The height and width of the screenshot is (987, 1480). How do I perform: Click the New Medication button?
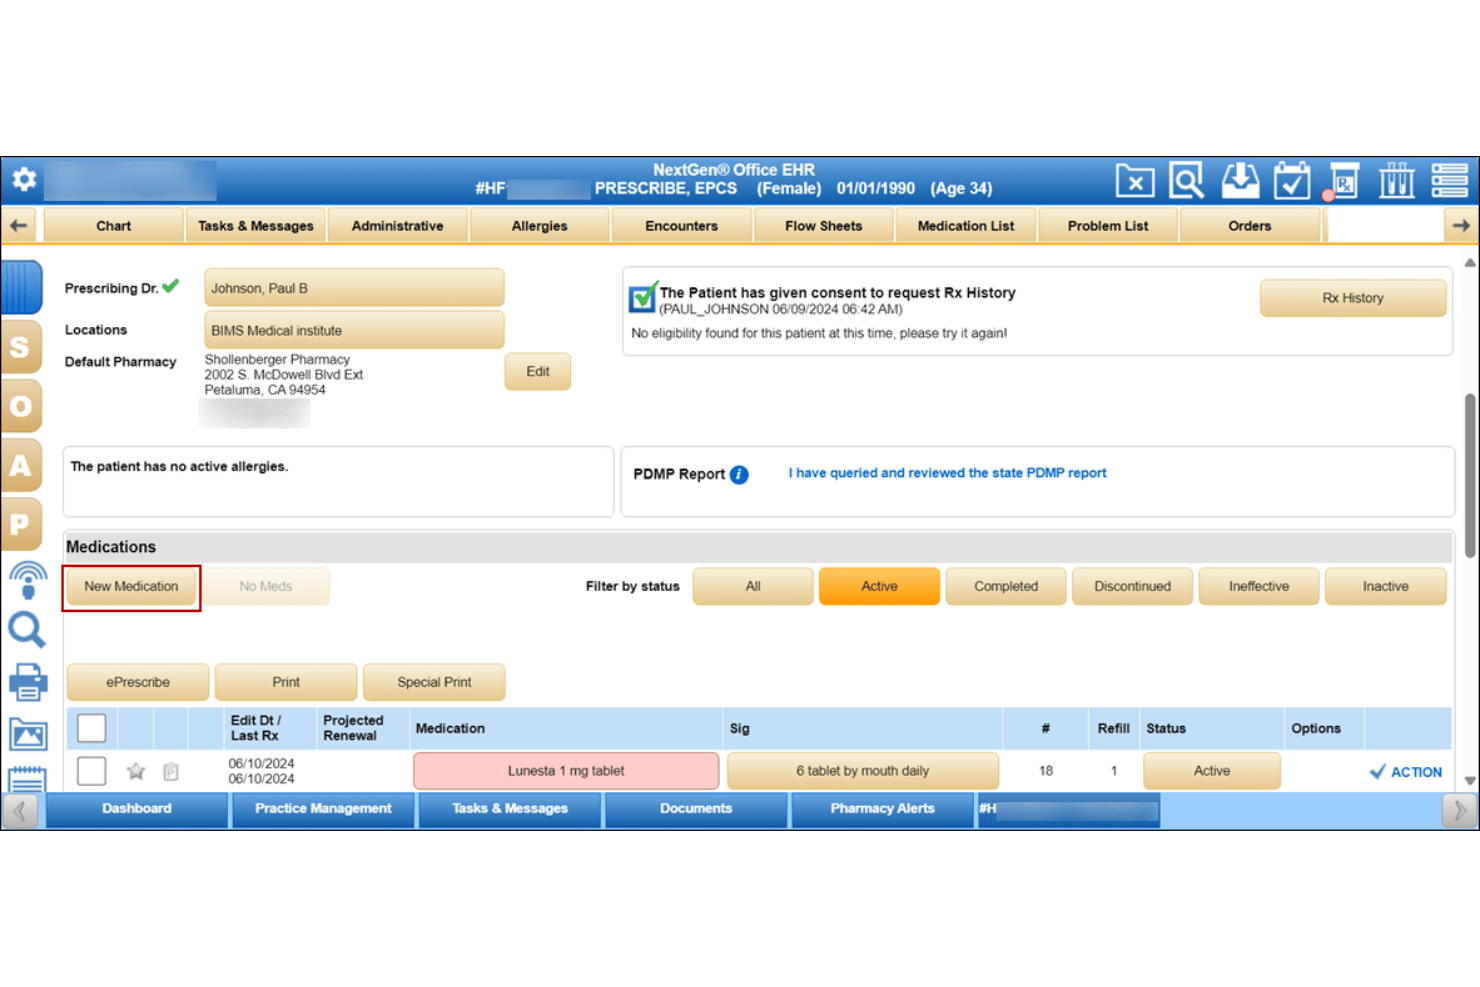pyautogui.click(x=131, y=587)
